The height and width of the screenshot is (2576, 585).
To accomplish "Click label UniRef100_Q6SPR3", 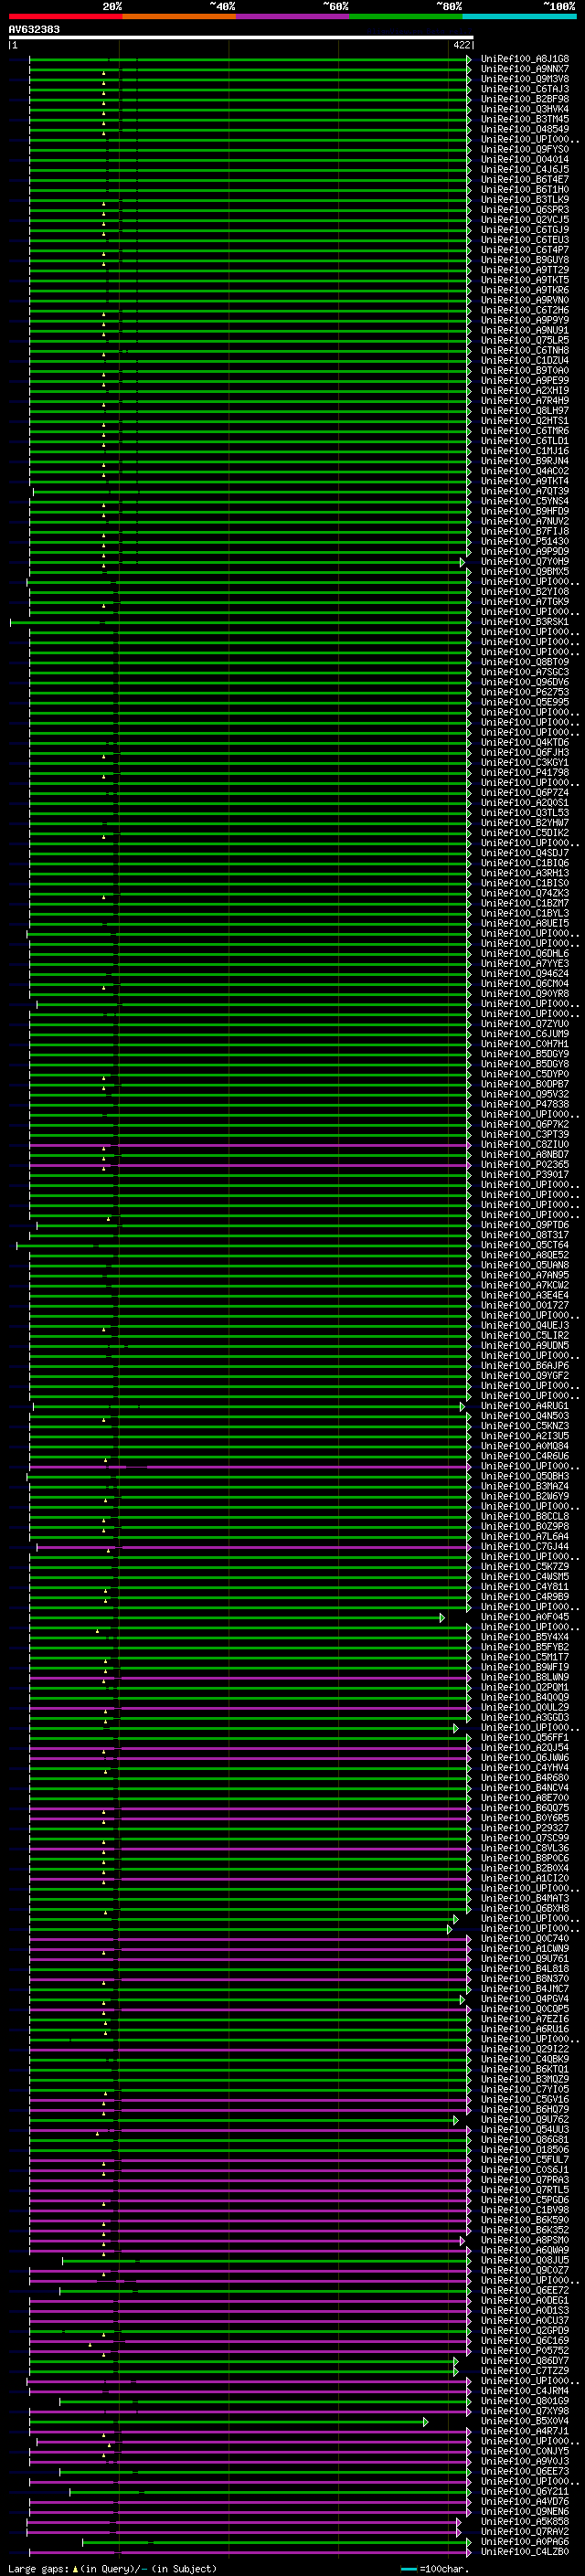I will [525, 210].
